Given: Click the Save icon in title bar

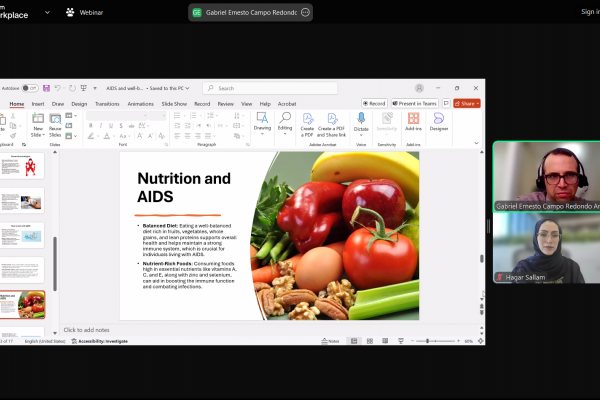Looking at the screenshot, I should (46, 88).
